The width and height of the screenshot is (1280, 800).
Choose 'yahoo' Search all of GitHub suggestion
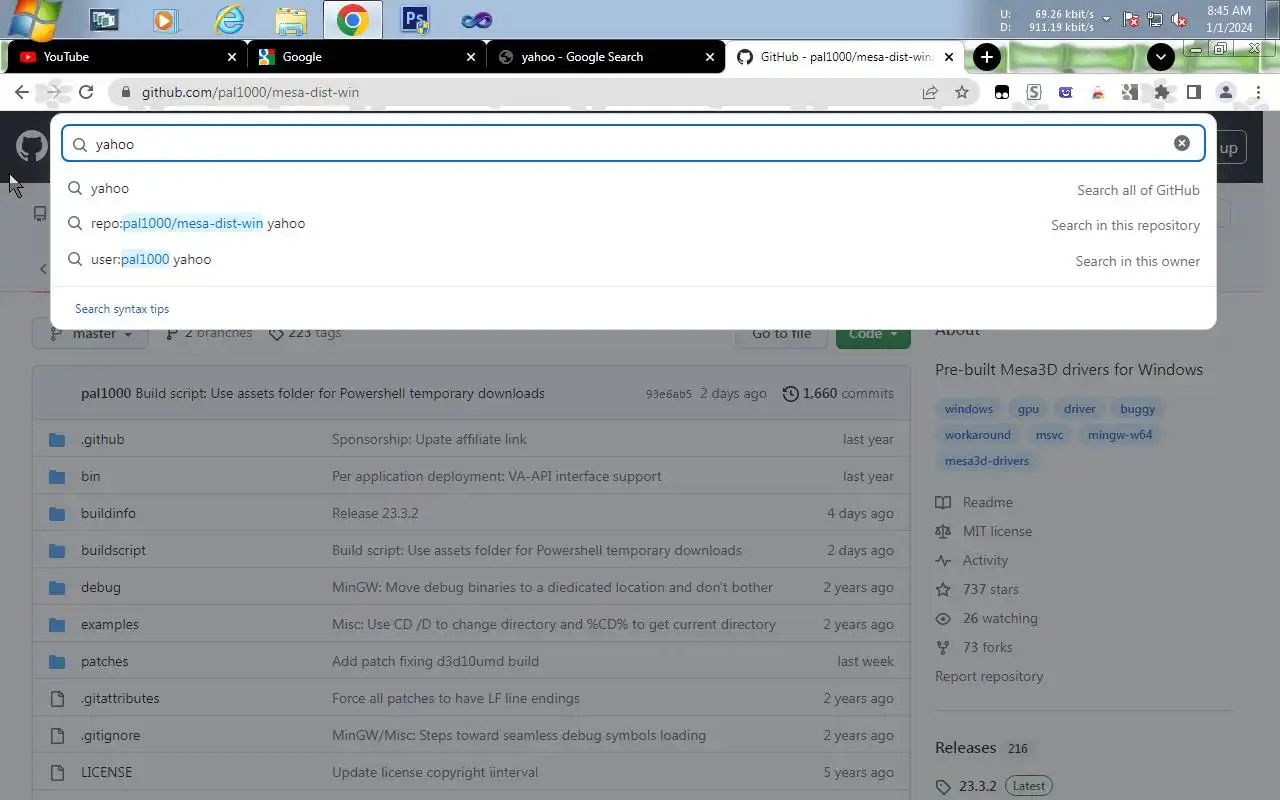click(x=634, y=189)
